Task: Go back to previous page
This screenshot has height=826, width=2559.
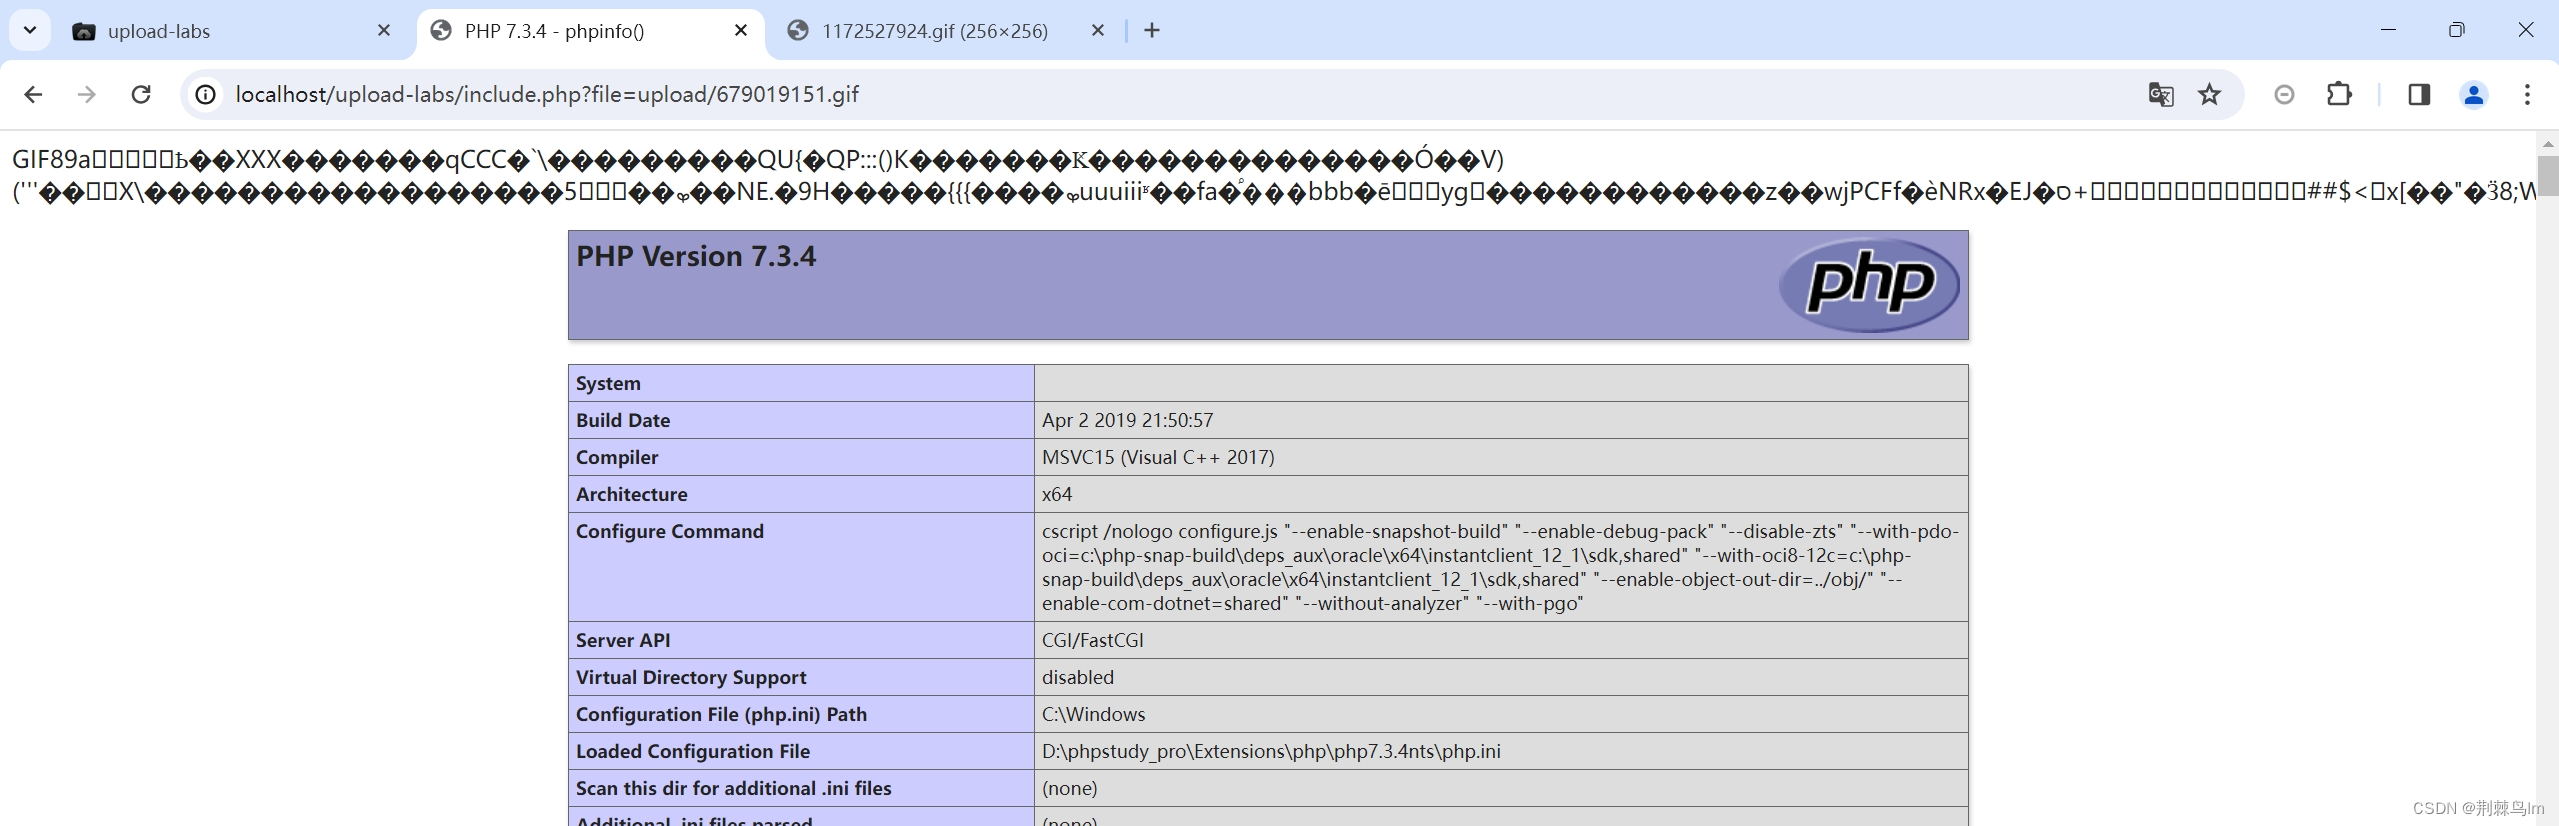Action: pyautogui.click(x=33, y=94)
